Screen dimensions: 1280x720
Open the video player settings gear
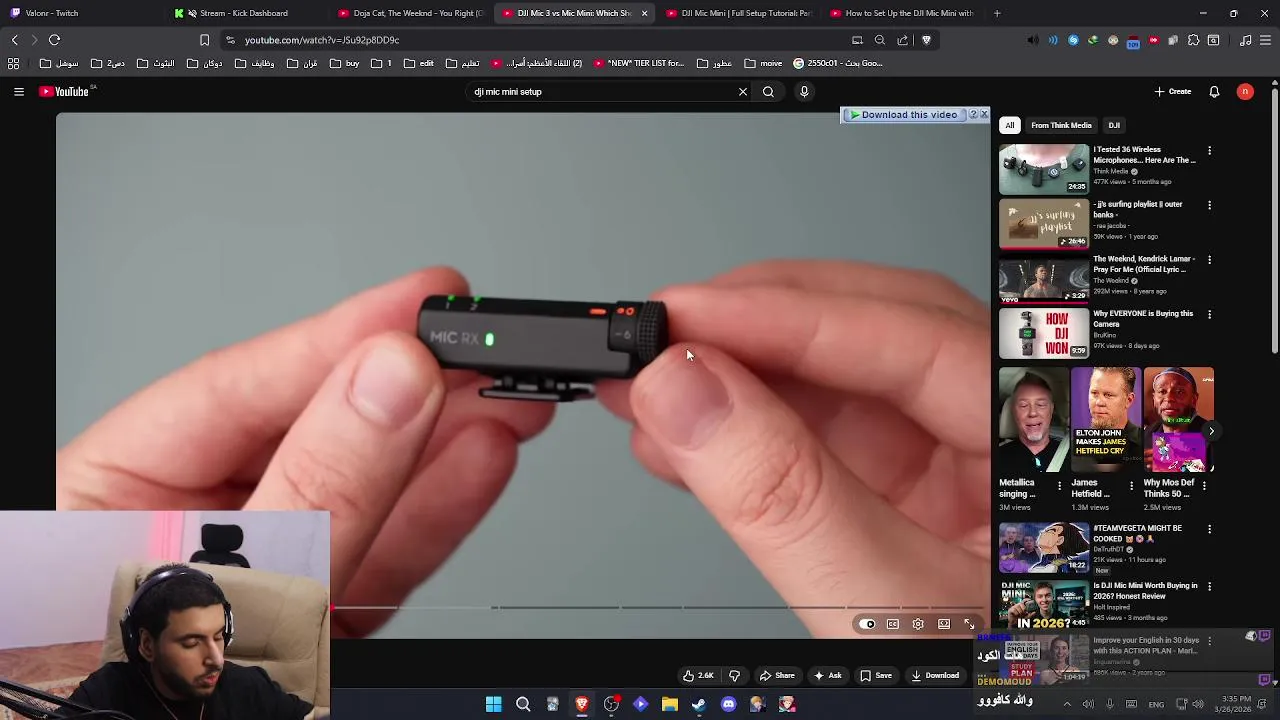click(x=918, y=624)
